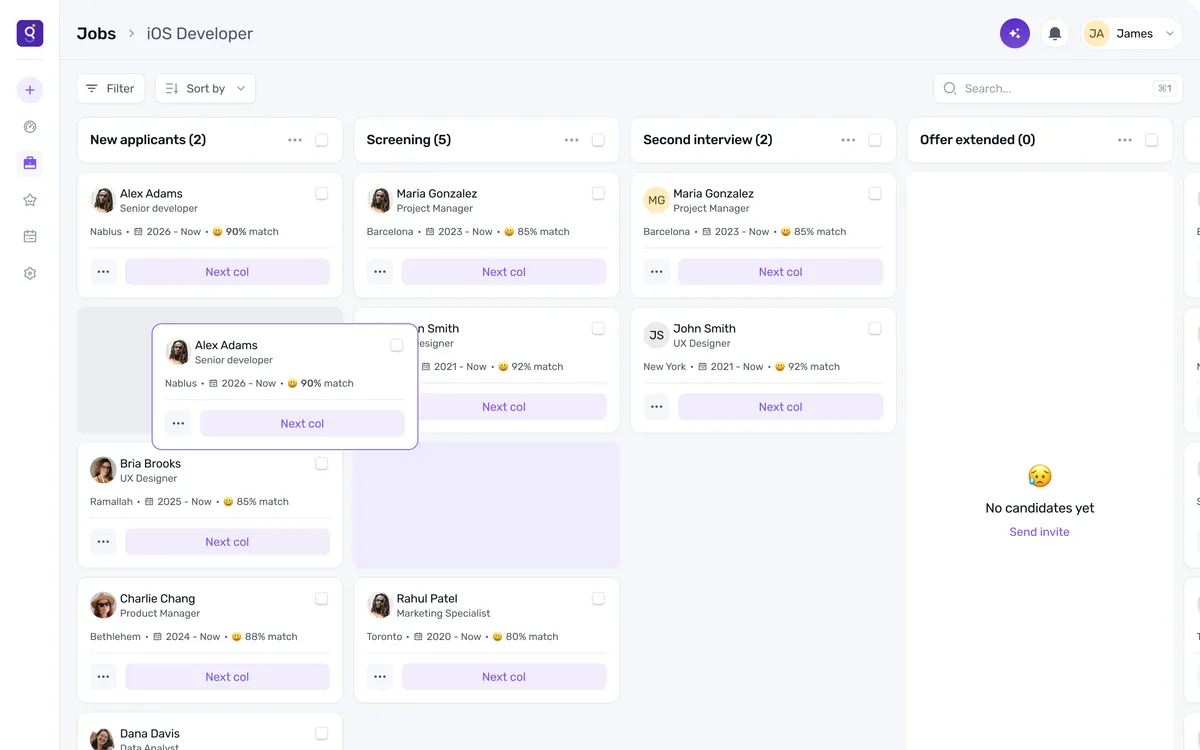
Task: Click the purple plus icon in sidebar
Action: (x=30, y=90)
